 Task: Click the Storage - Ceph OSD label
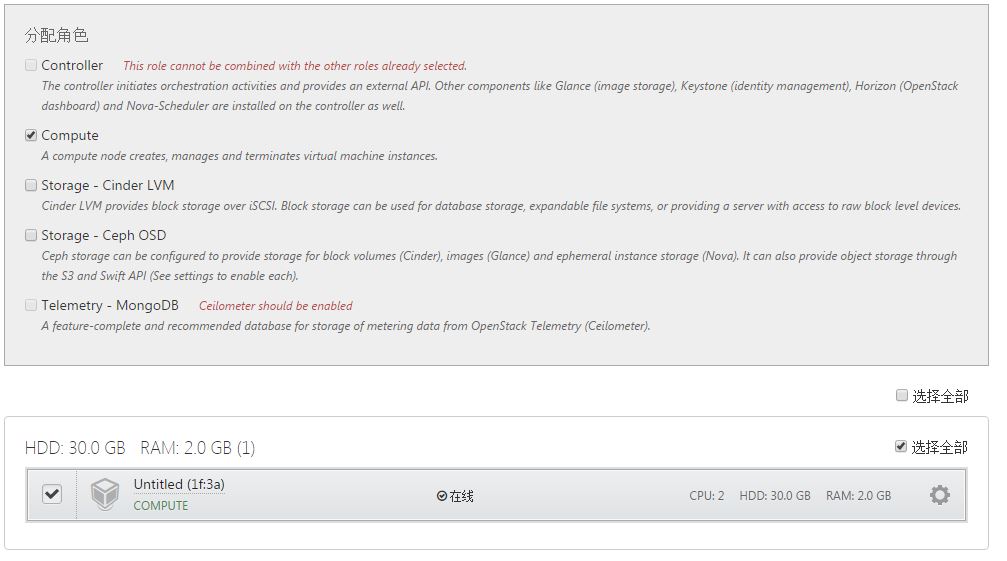tap(104, 235)
